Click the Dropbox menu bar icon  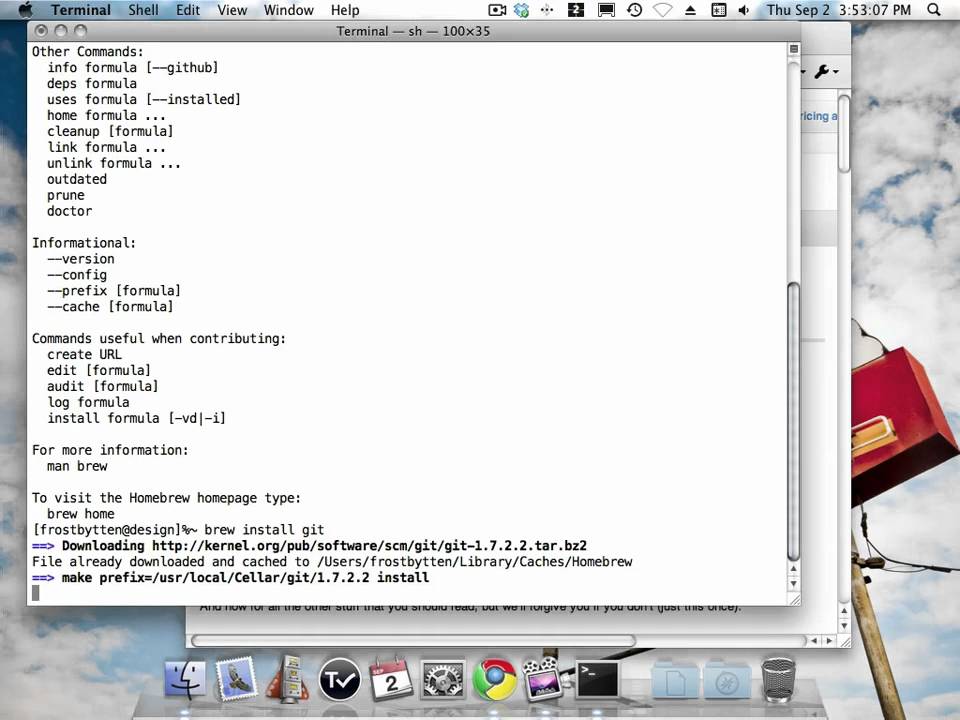[522, 10]
